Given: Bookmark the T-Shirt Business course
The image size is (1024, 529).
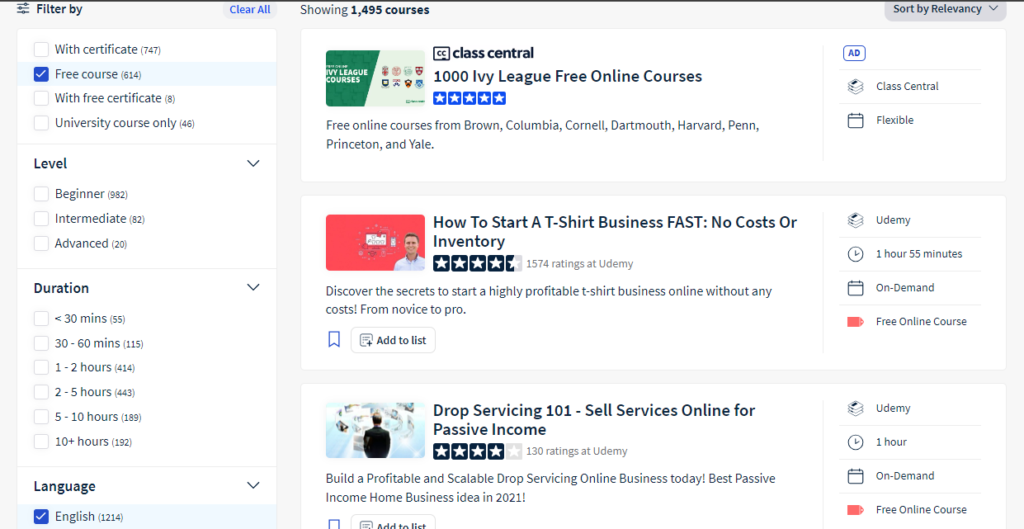Looking at the screenshot, I should point(334,340).
